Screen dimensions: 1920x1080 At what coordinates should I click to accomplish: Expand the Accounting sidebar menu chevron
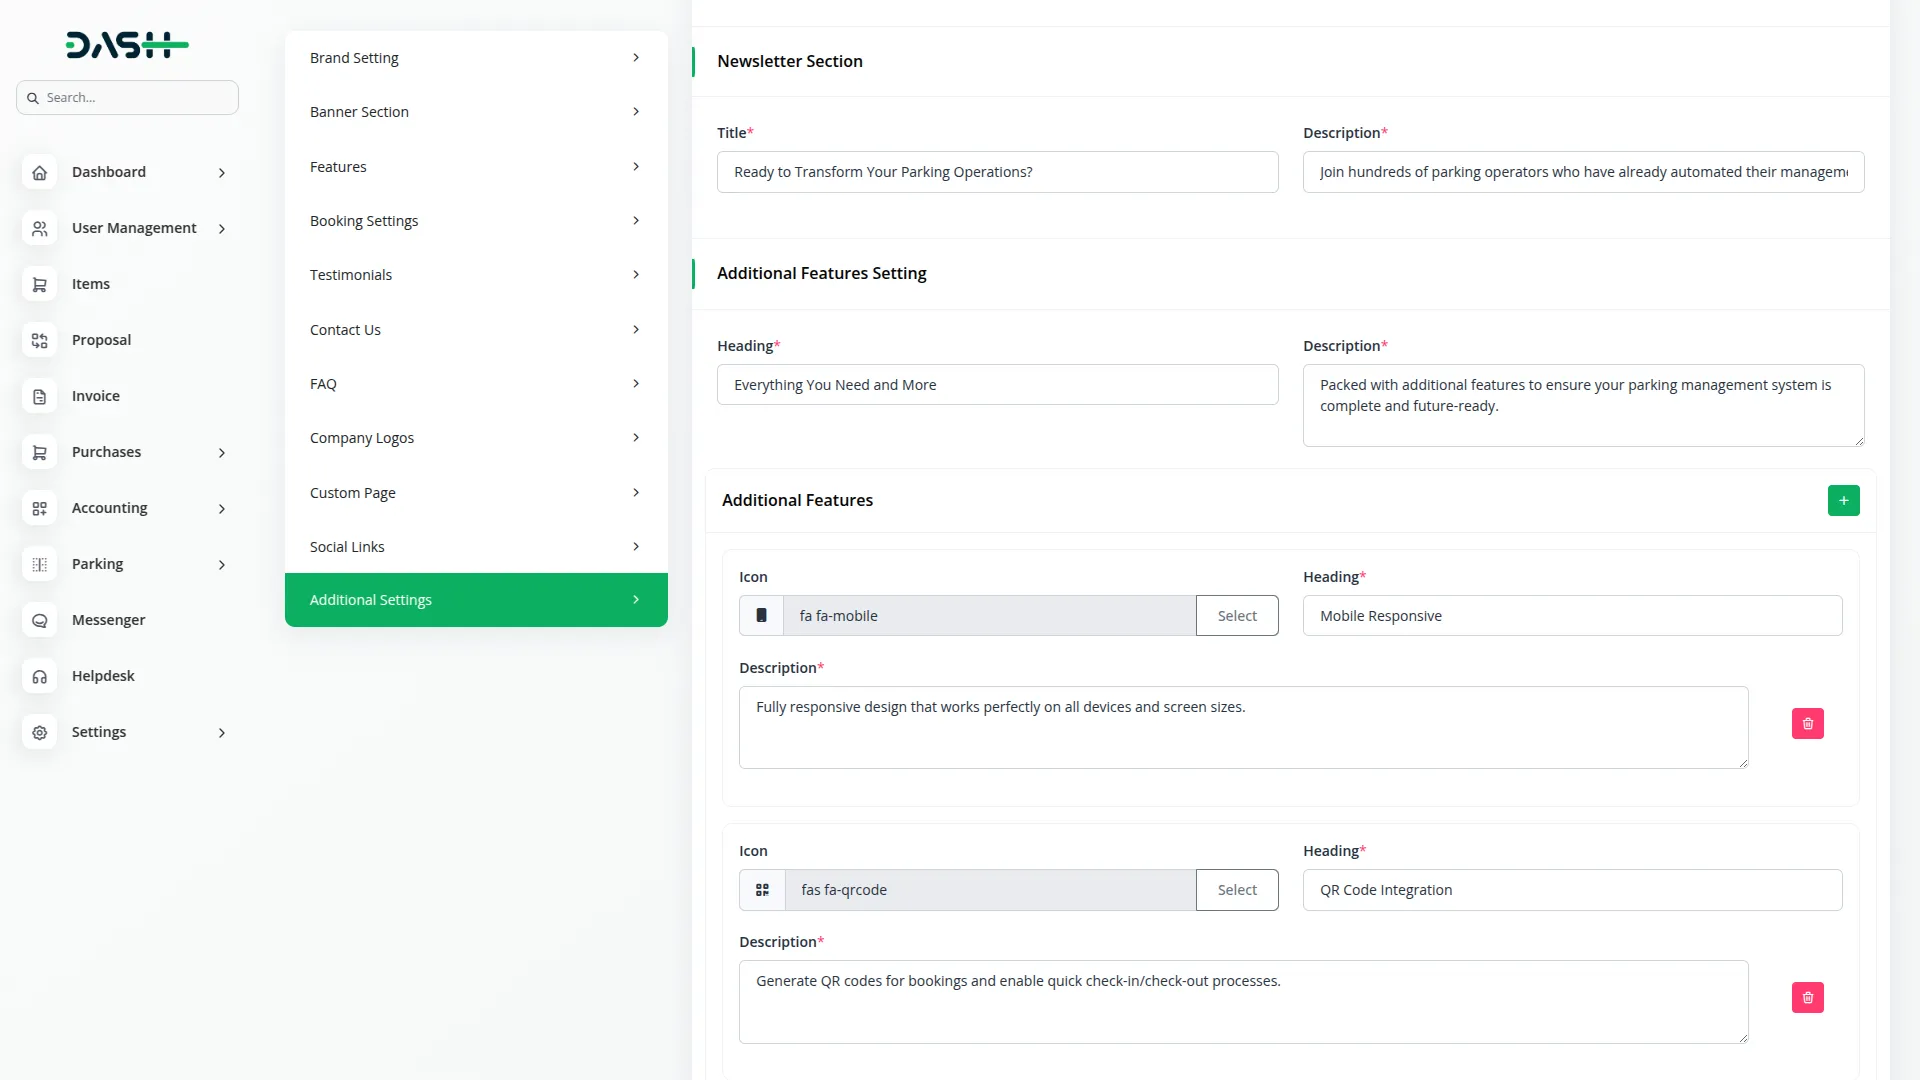221,509
